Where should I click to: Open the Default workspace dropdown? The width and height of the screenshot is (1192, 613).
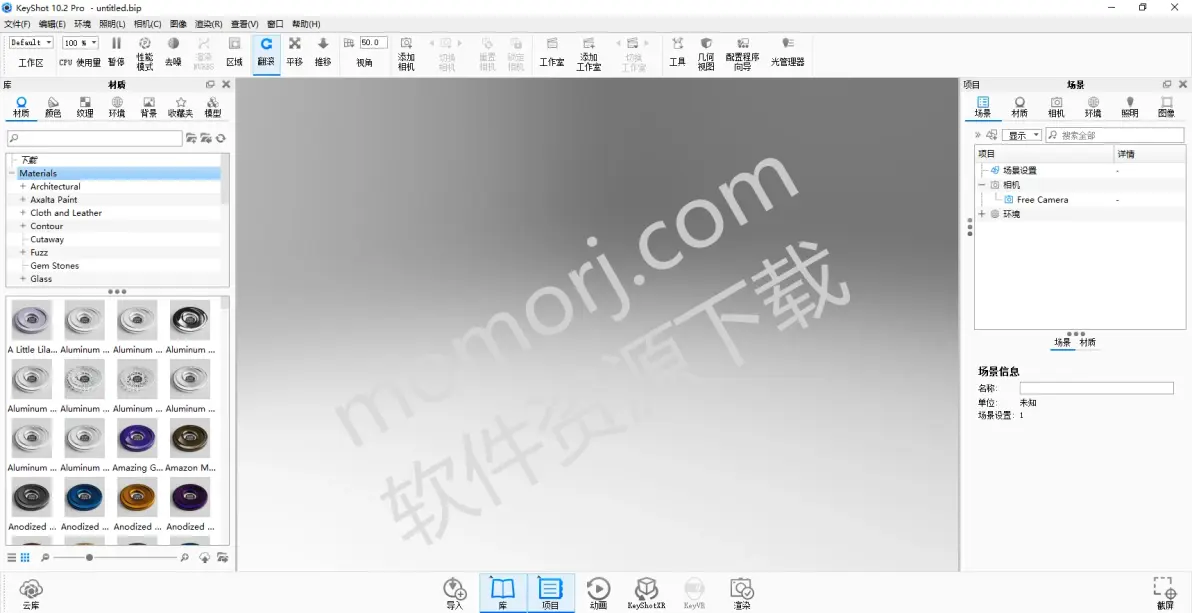tap(31, 43)
